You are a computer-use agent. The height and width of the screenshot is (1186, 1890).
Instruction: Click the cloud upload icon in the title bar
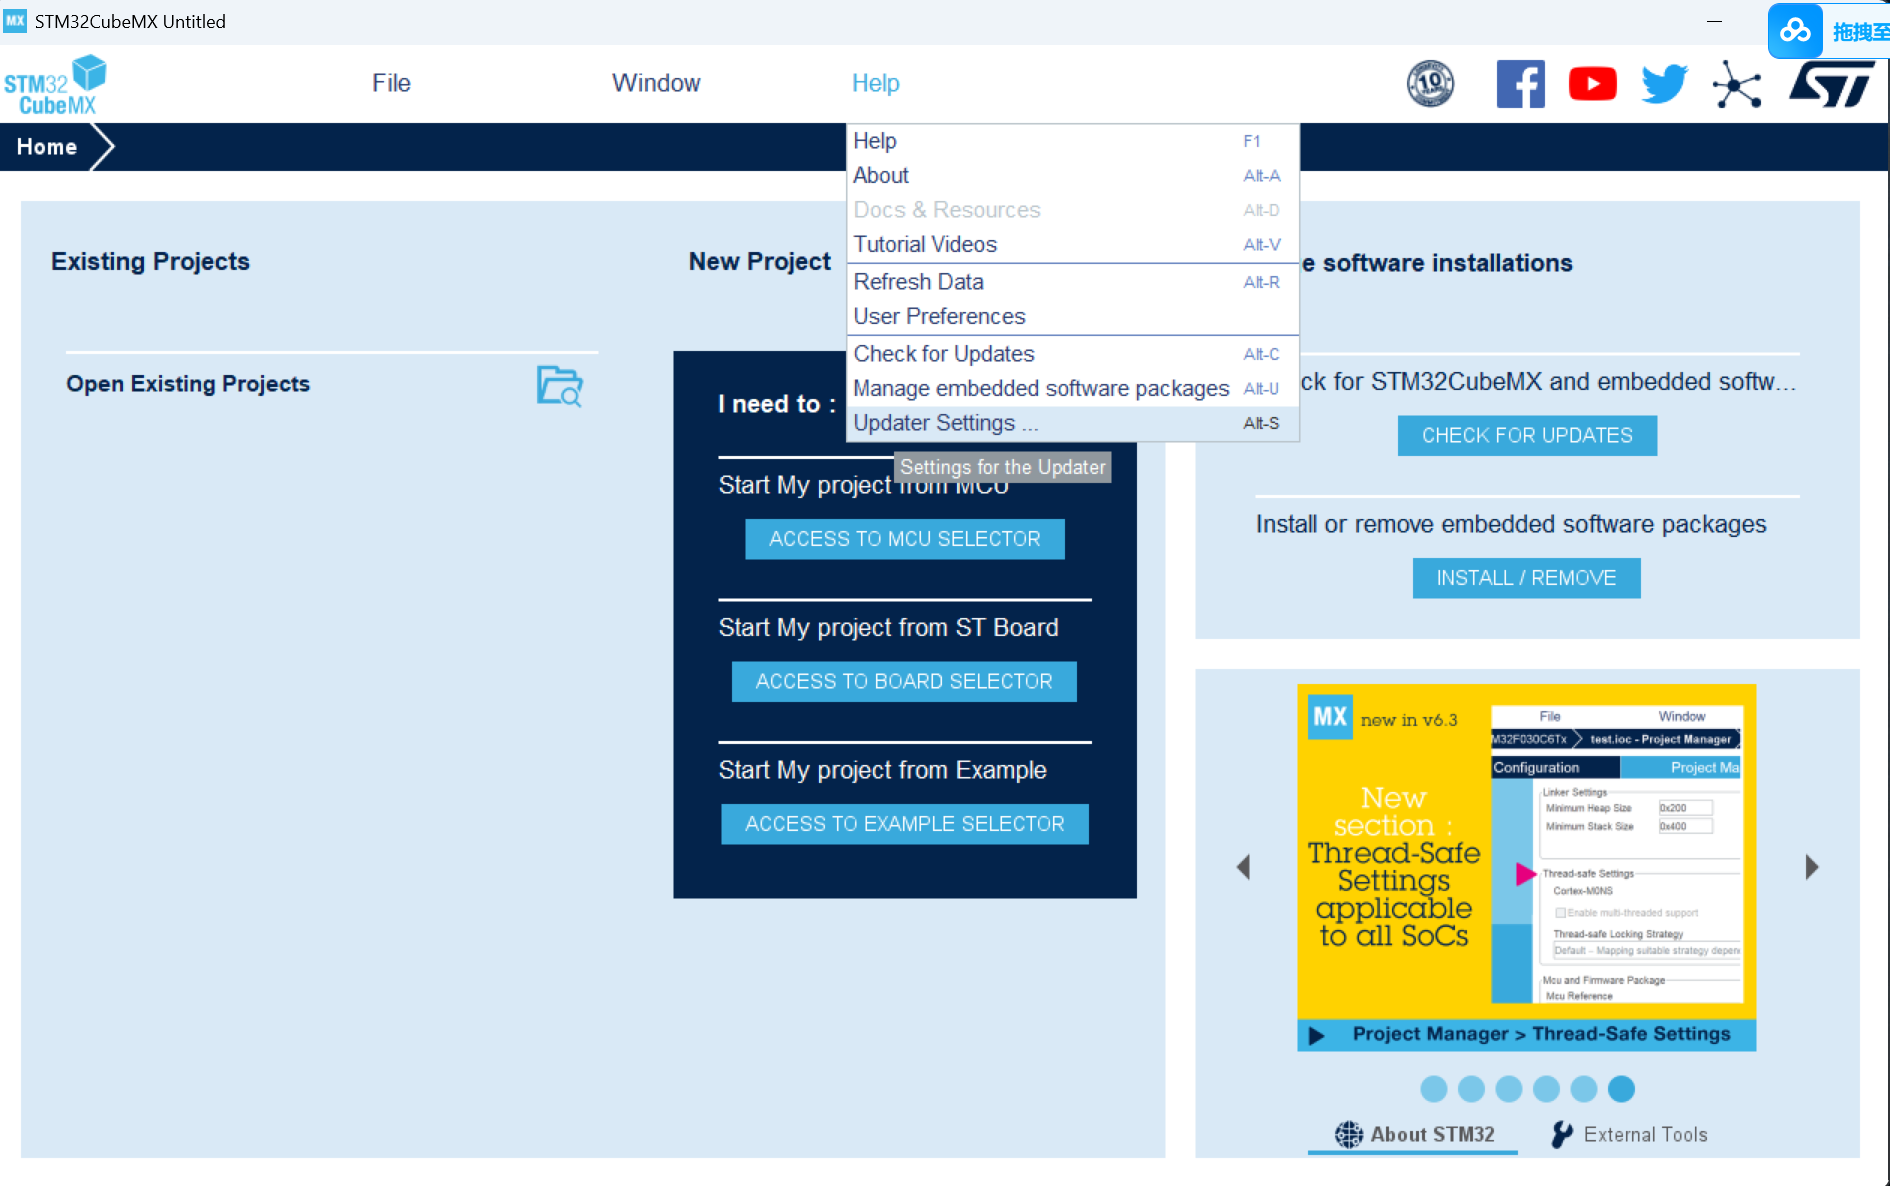click(x=1795, y=31)
